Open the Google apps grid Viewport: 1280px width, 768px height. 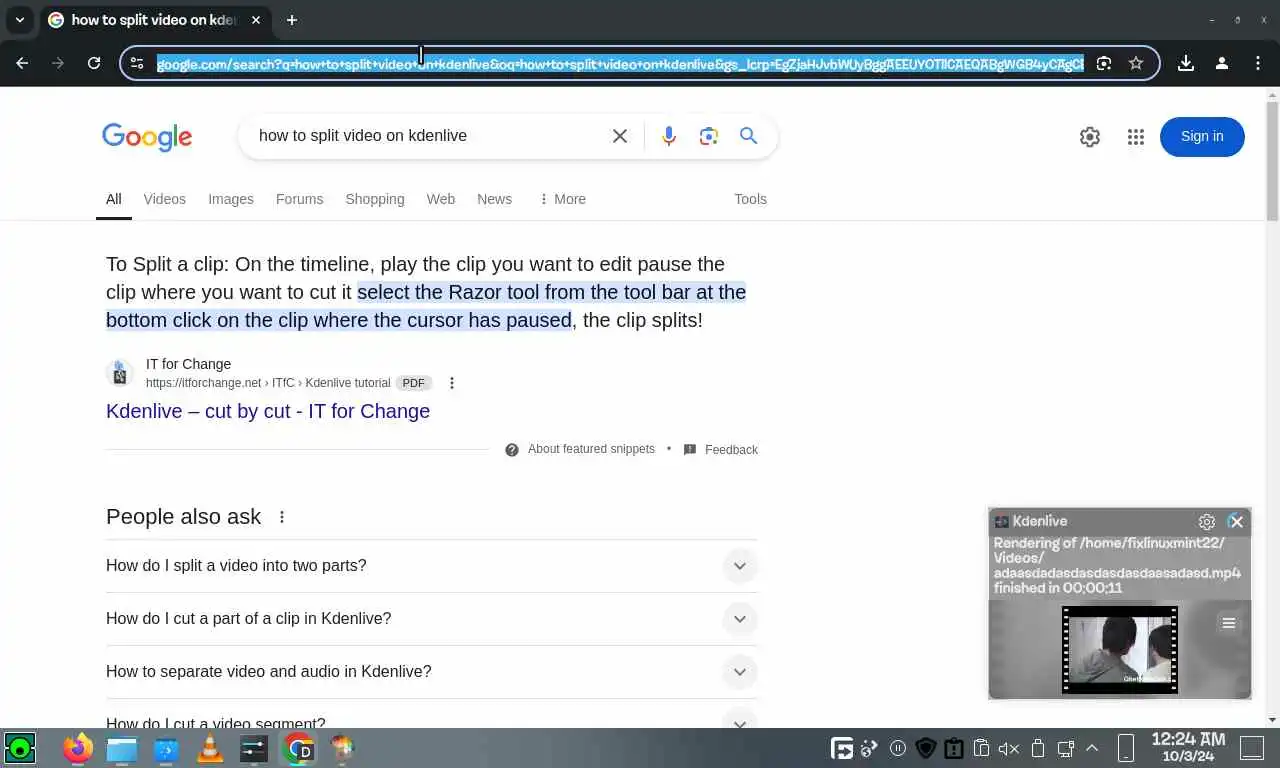1135,137
